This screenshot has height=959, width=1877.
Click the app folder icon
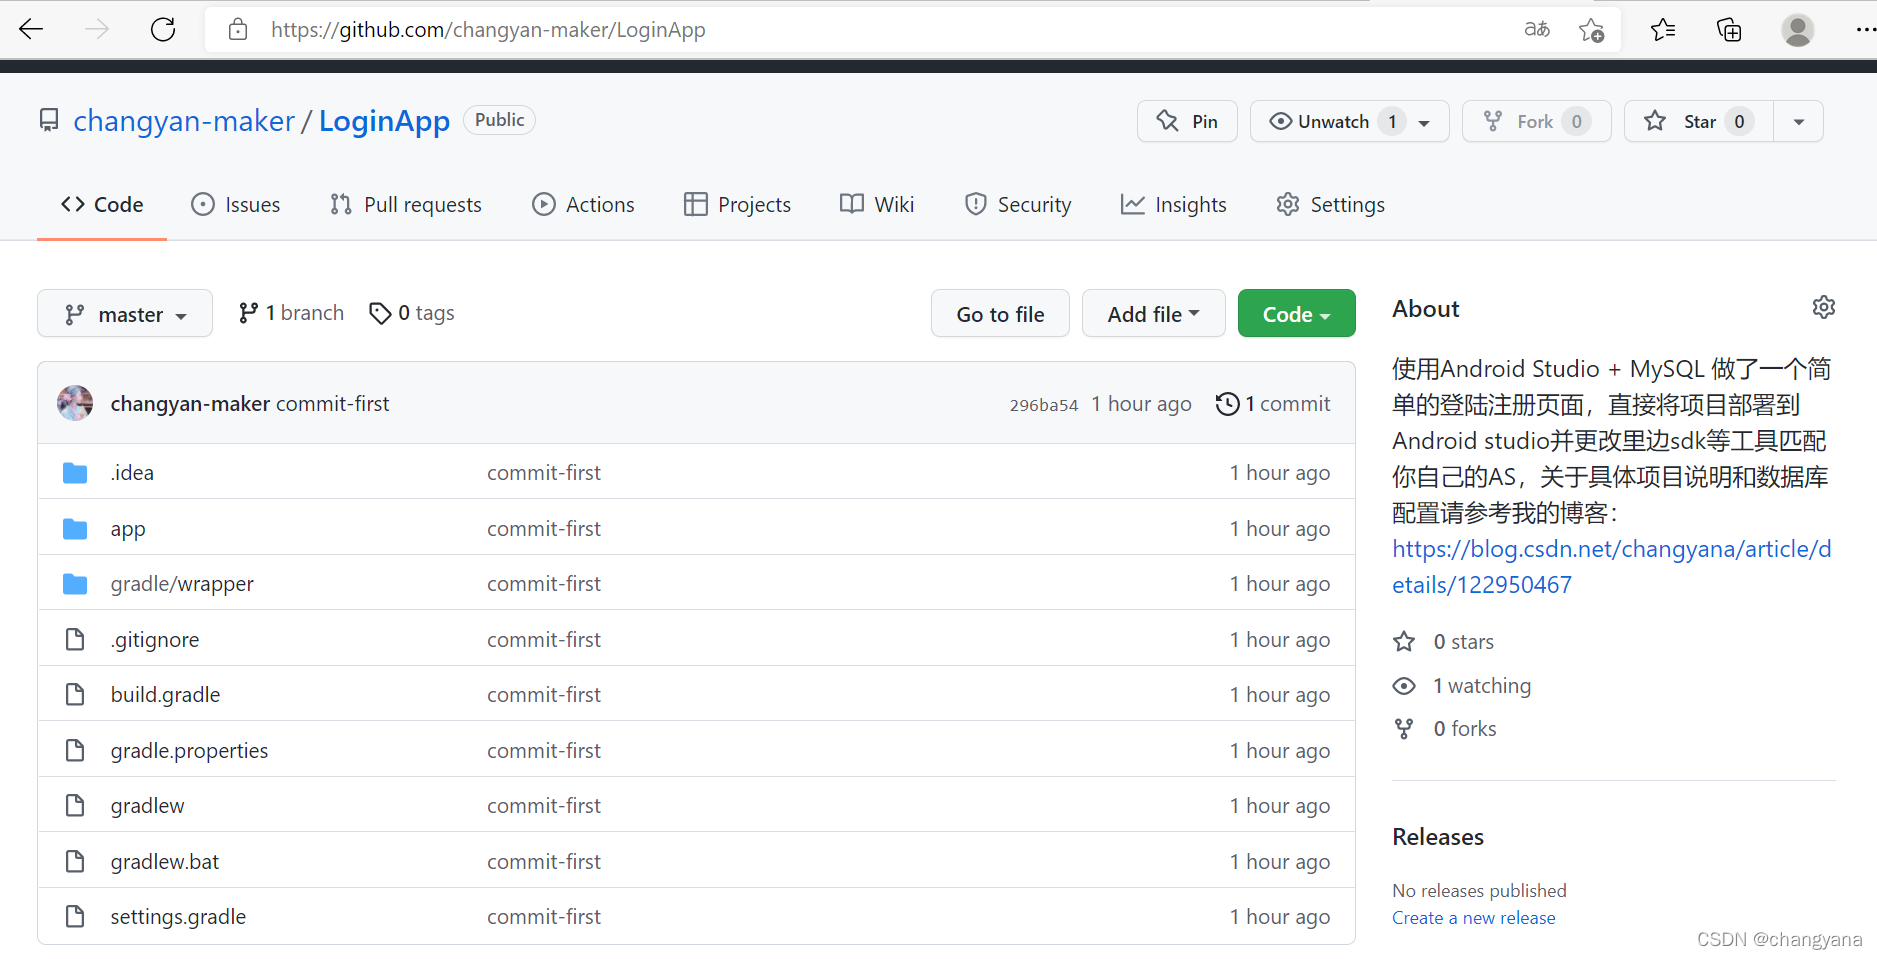pyautogui.click(x=75, y=529)
